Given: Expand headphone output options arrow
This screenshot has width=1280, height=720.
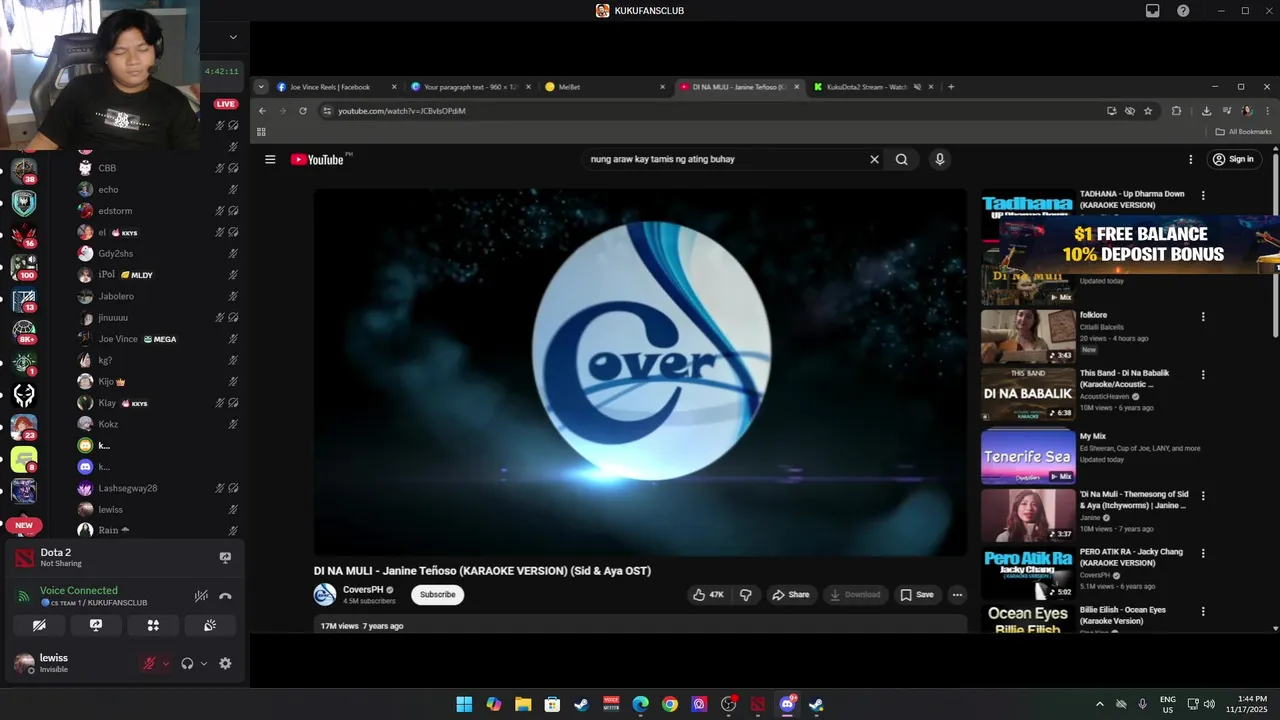Looking at the screenshot, I should 204,663.
